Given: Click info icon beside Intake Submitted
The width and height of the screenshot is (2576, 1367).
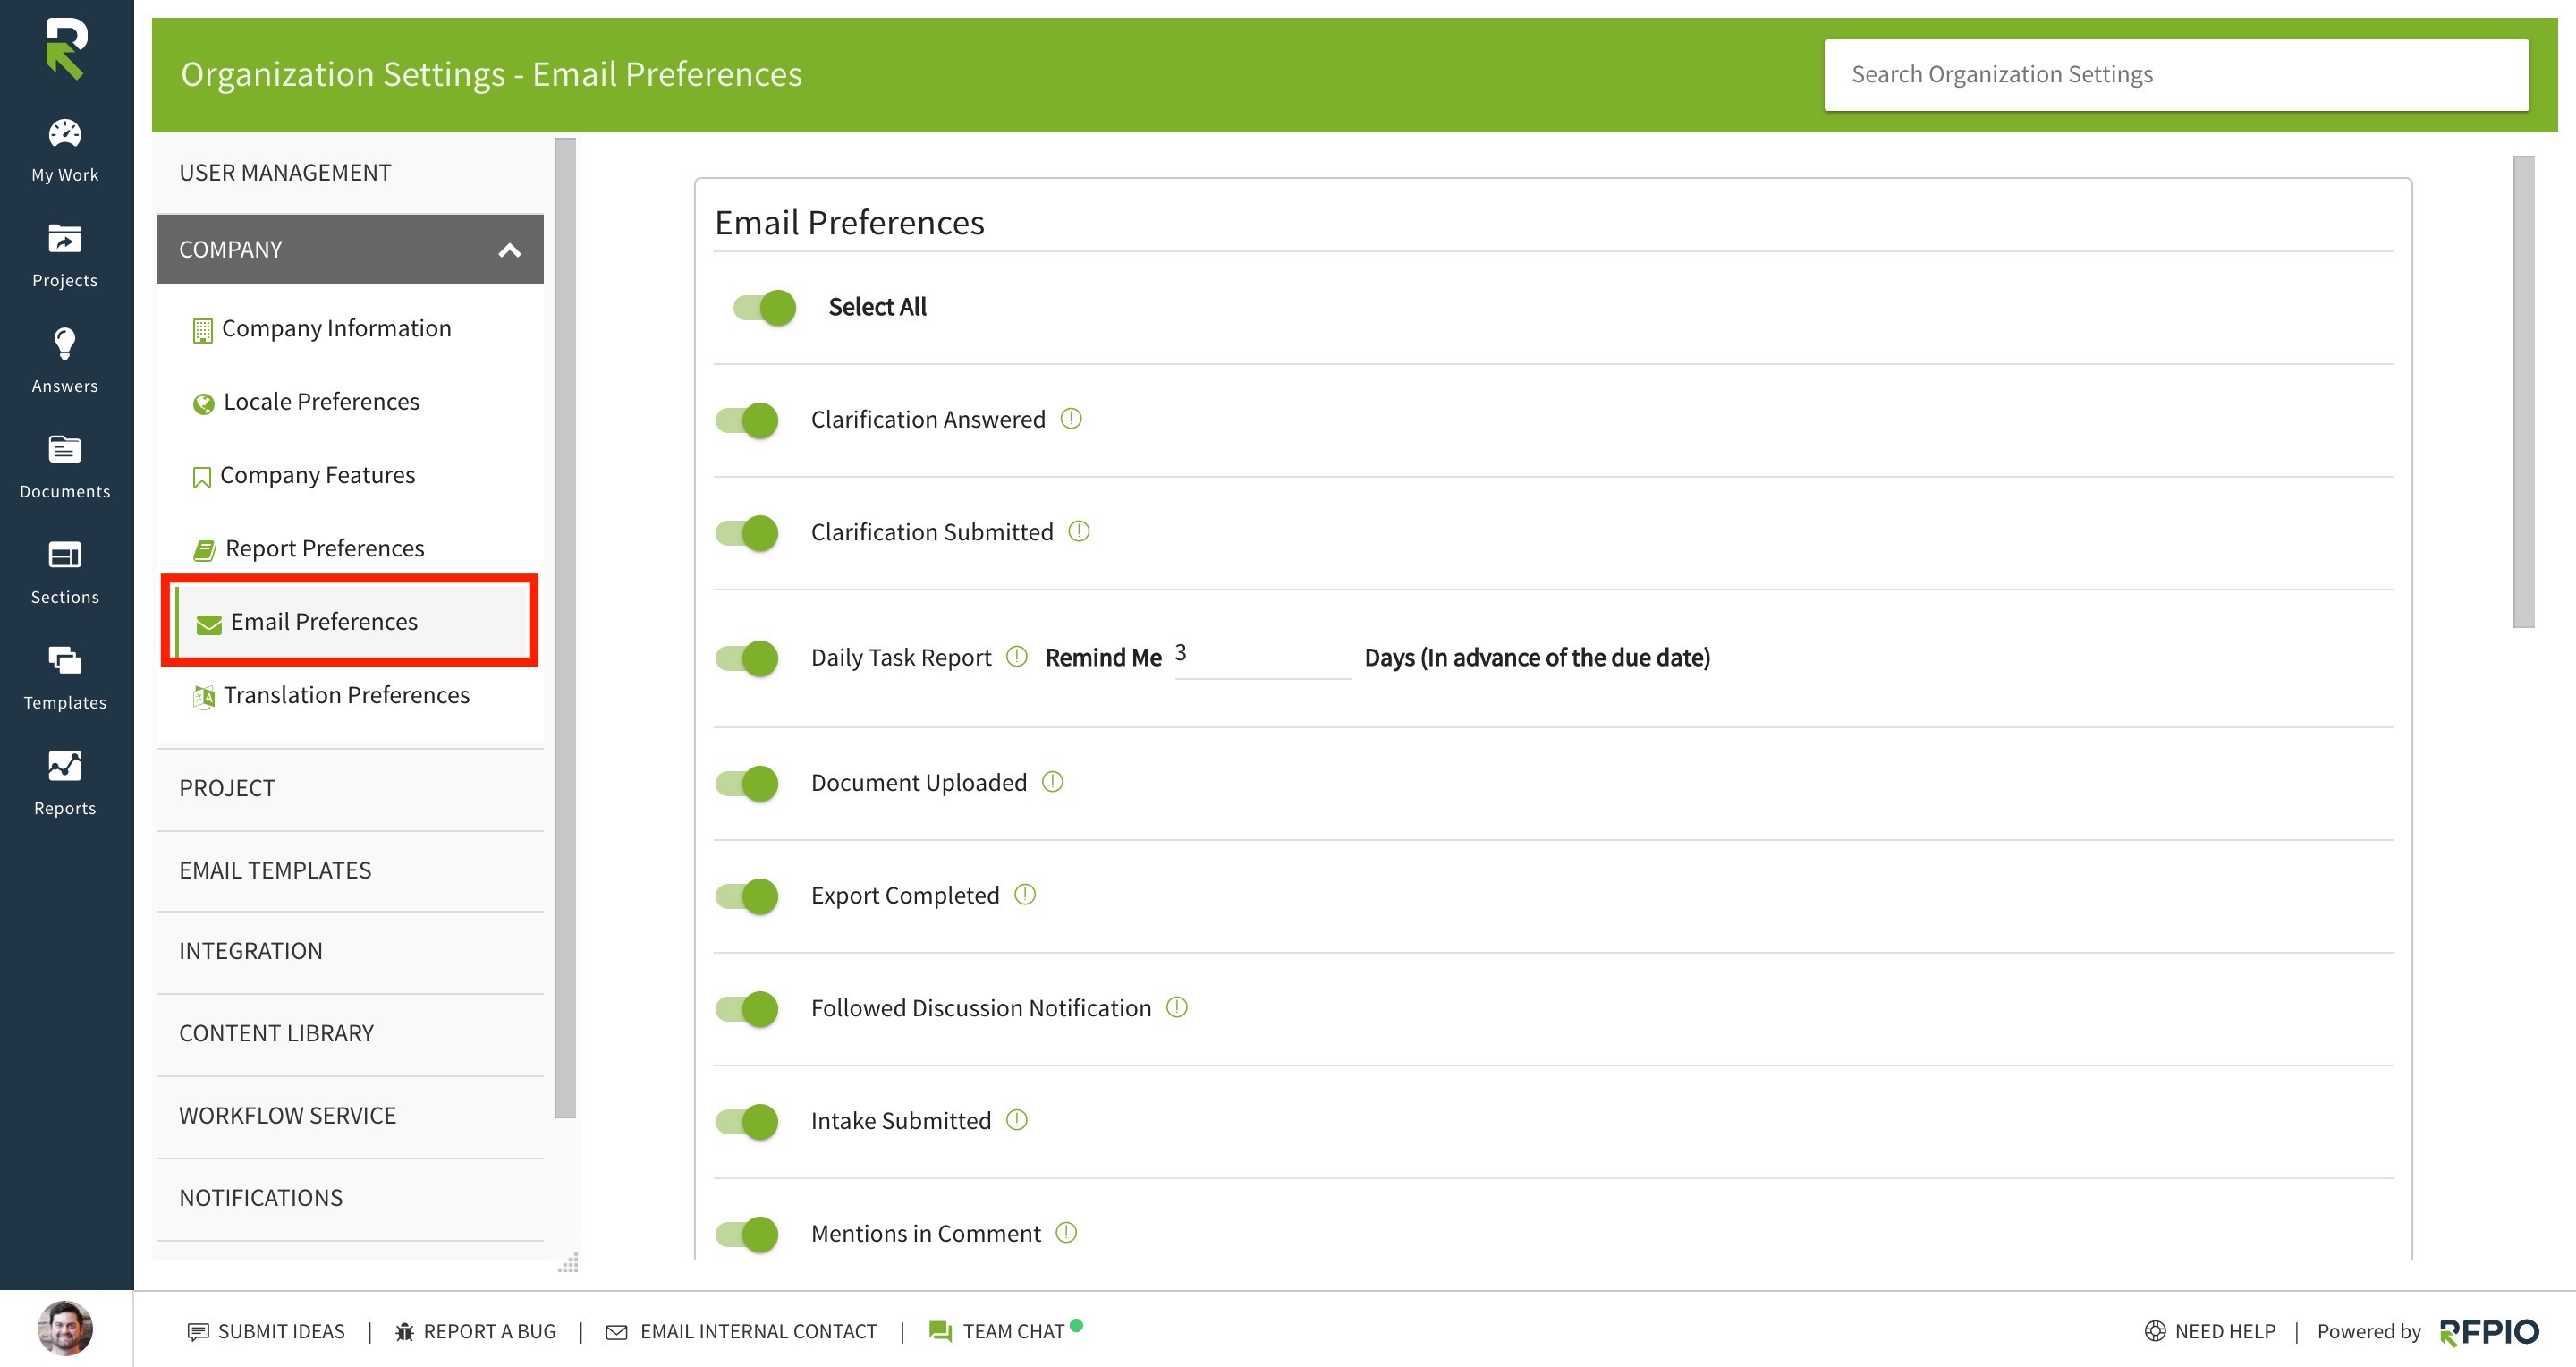Looking at the screenshot, I should pos(1017,1120).
